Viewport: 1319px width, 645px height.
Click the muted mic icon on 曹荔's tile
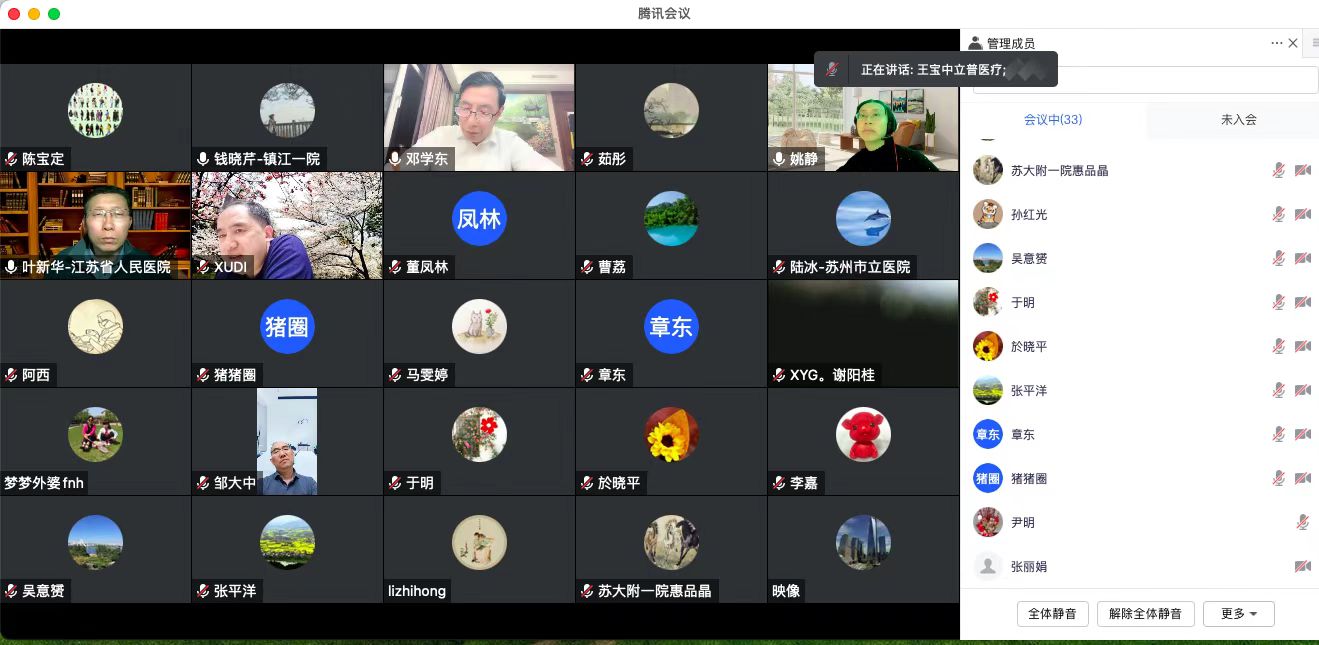(587, 267)
